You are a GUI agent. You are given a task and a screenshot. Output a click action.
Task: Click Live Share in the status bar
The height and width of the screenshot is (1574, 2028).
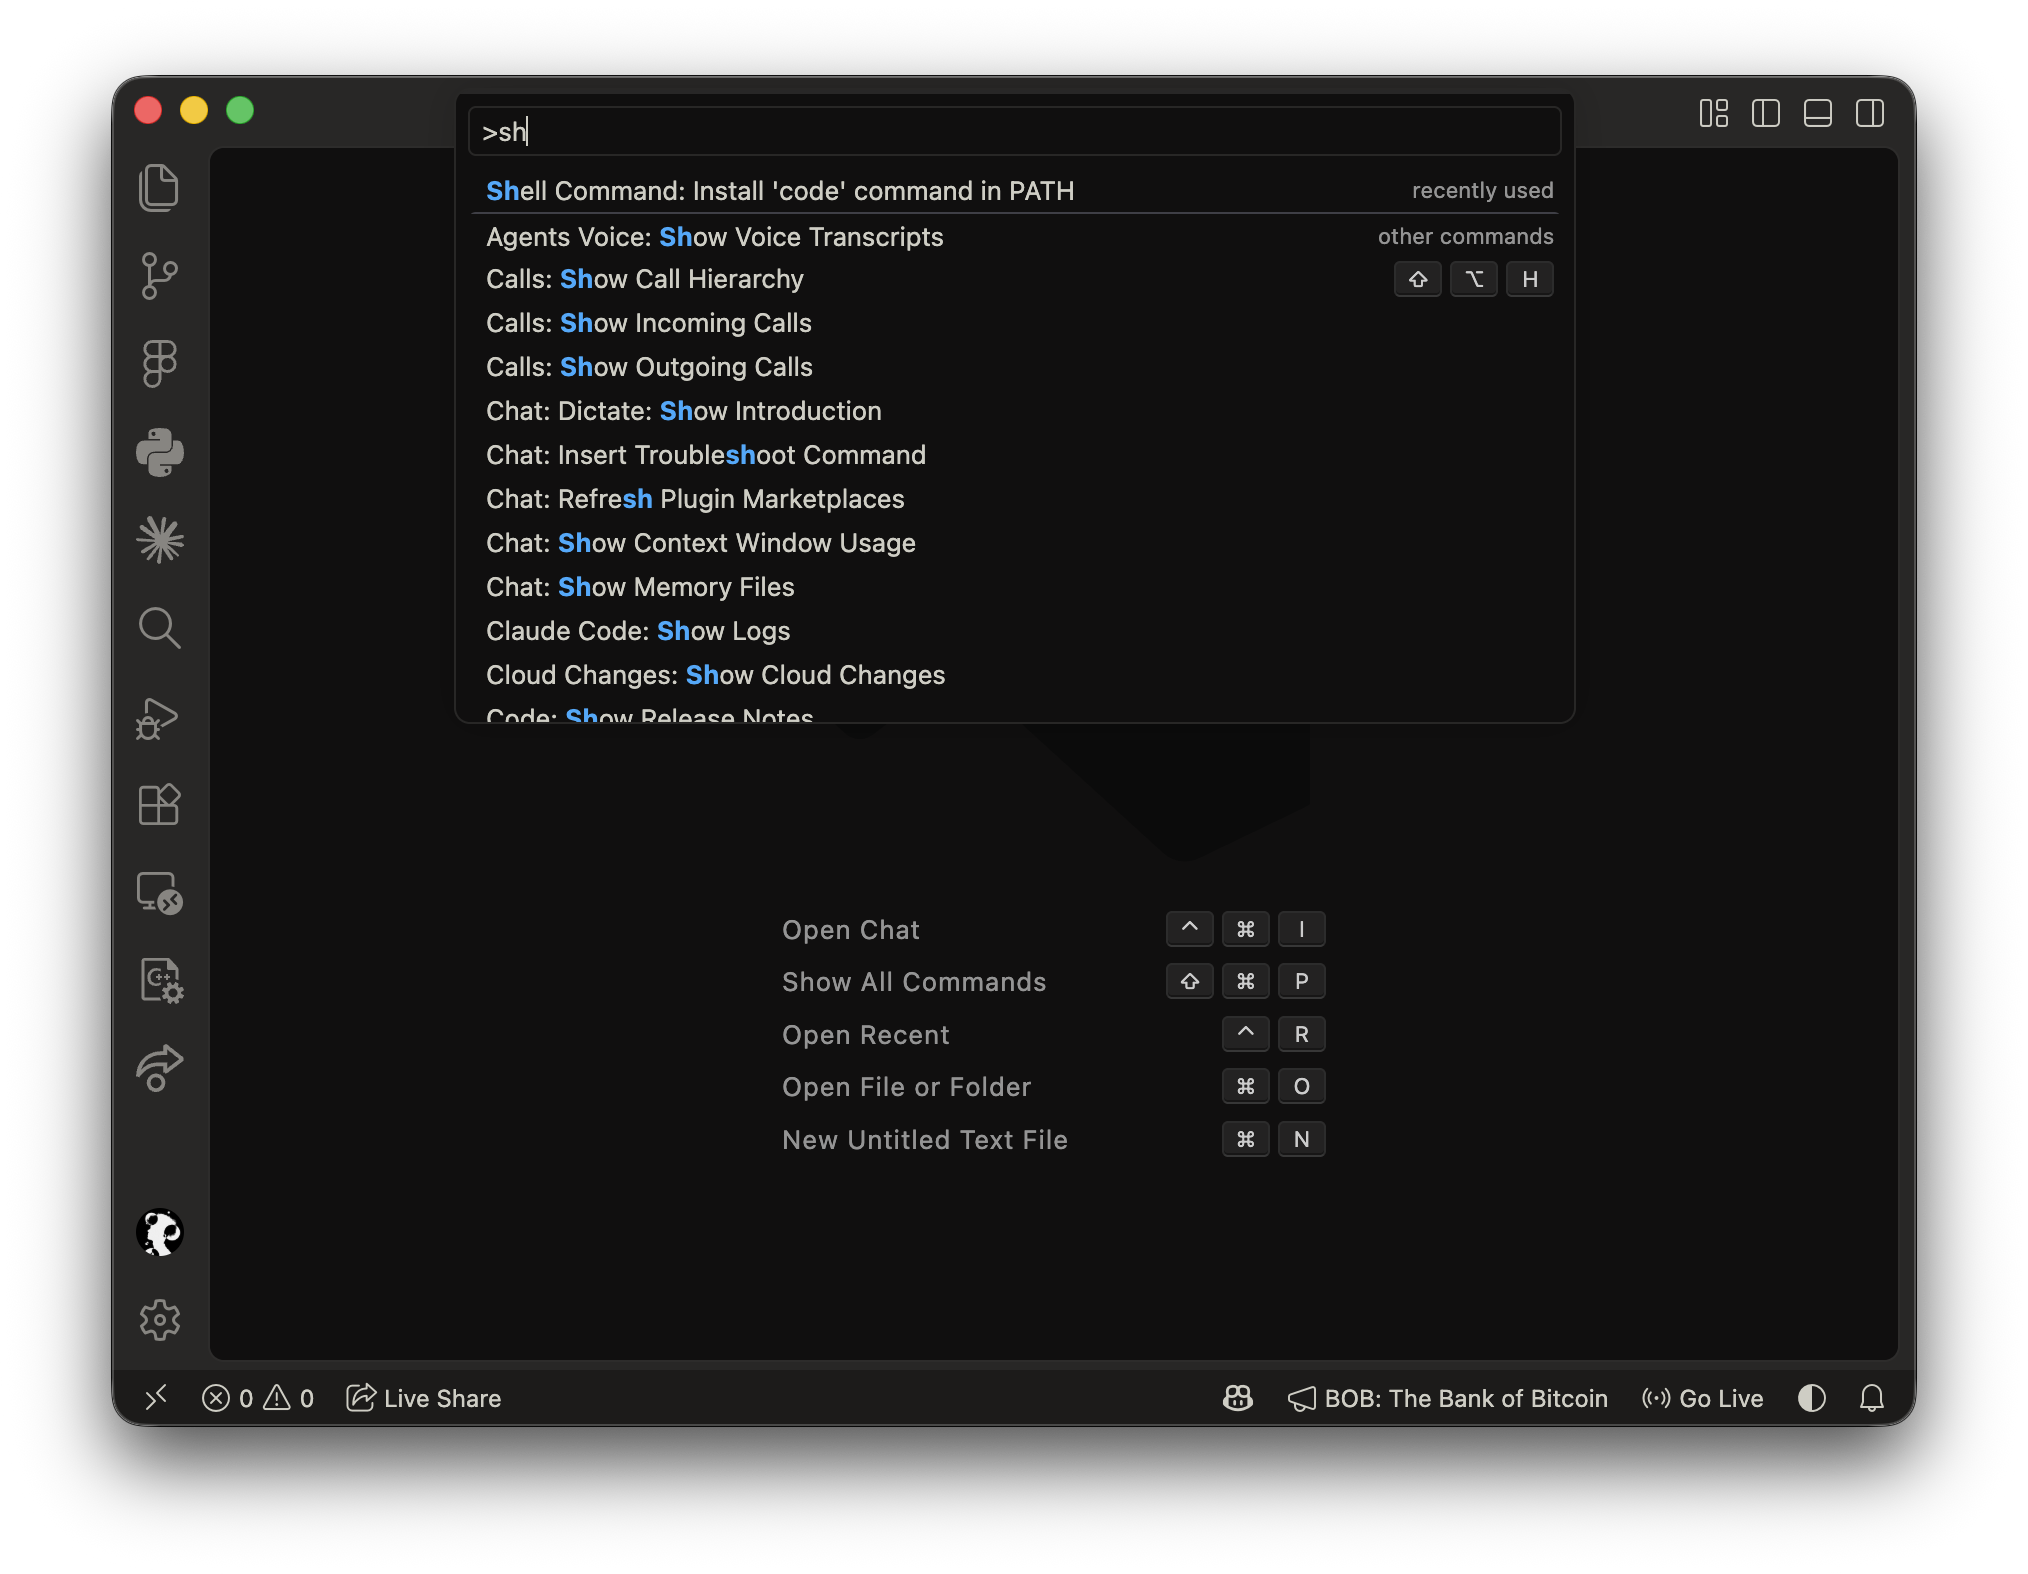[x=424, y=1398]
